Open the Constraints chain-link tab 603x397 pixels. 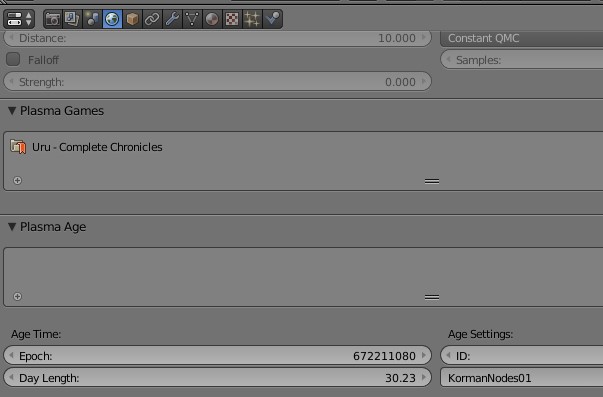(x=152, y=19)
